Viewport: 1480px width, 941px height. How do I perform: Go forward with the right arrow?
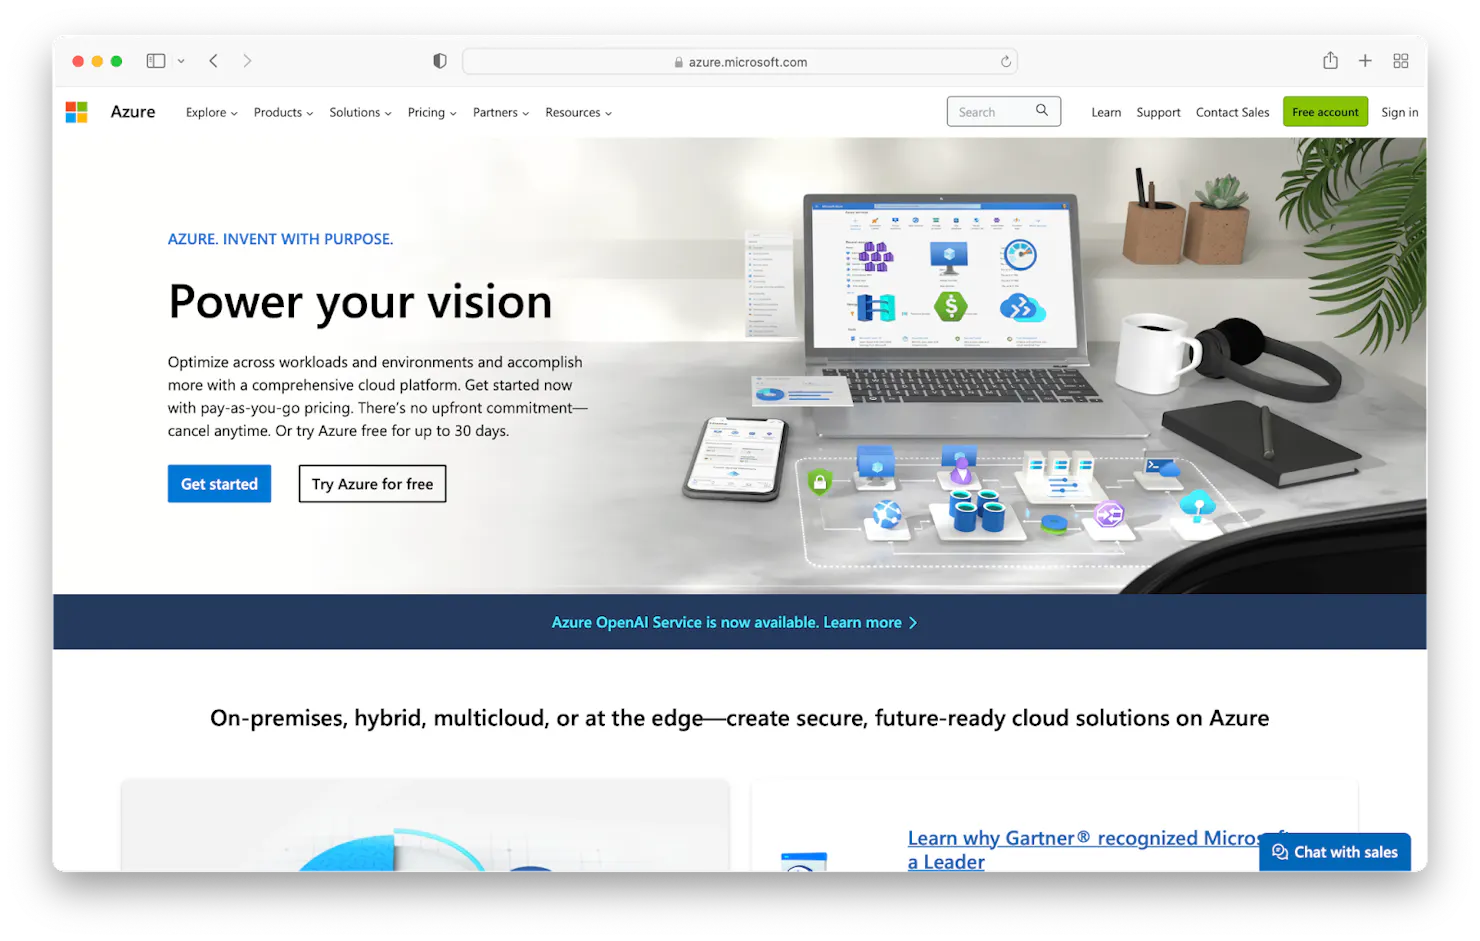(x=247, y=61)
